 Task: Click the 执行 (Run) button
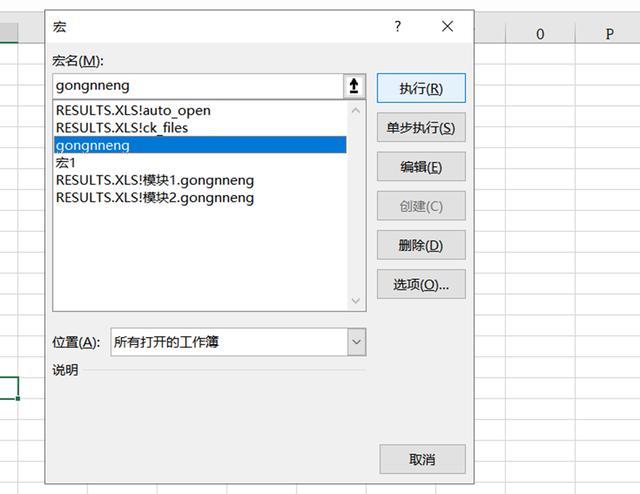point(421,88)
